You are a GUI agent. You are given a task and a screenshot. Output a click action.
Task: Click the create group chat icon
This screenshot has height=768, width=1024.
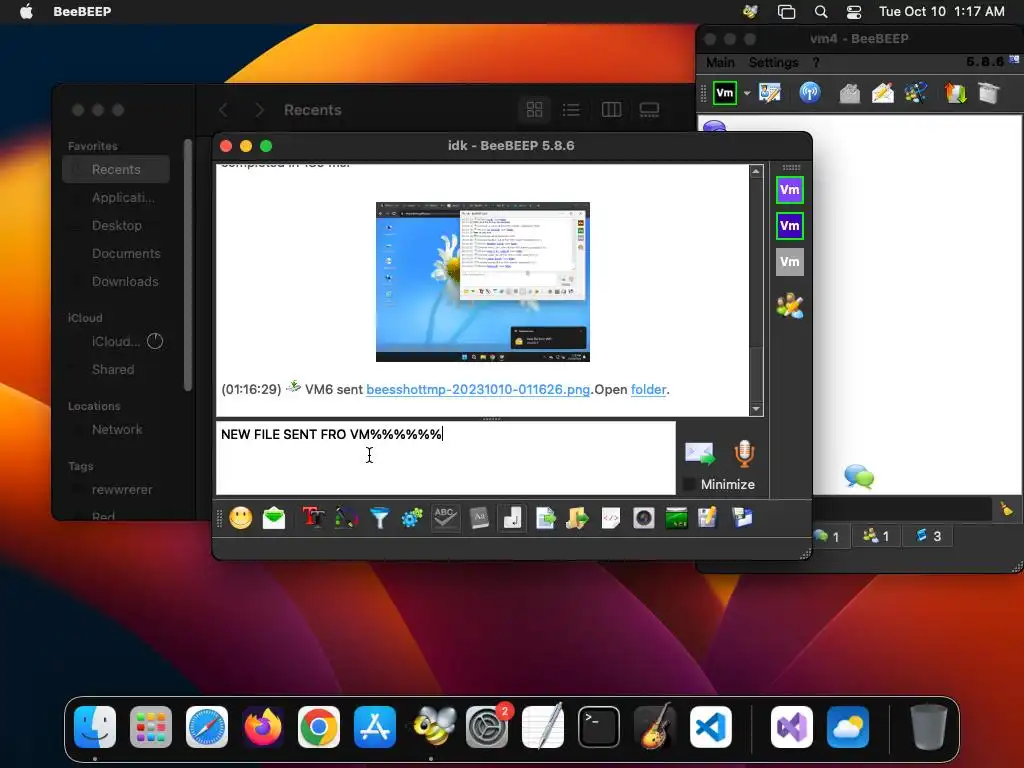[x=916, y=93]
